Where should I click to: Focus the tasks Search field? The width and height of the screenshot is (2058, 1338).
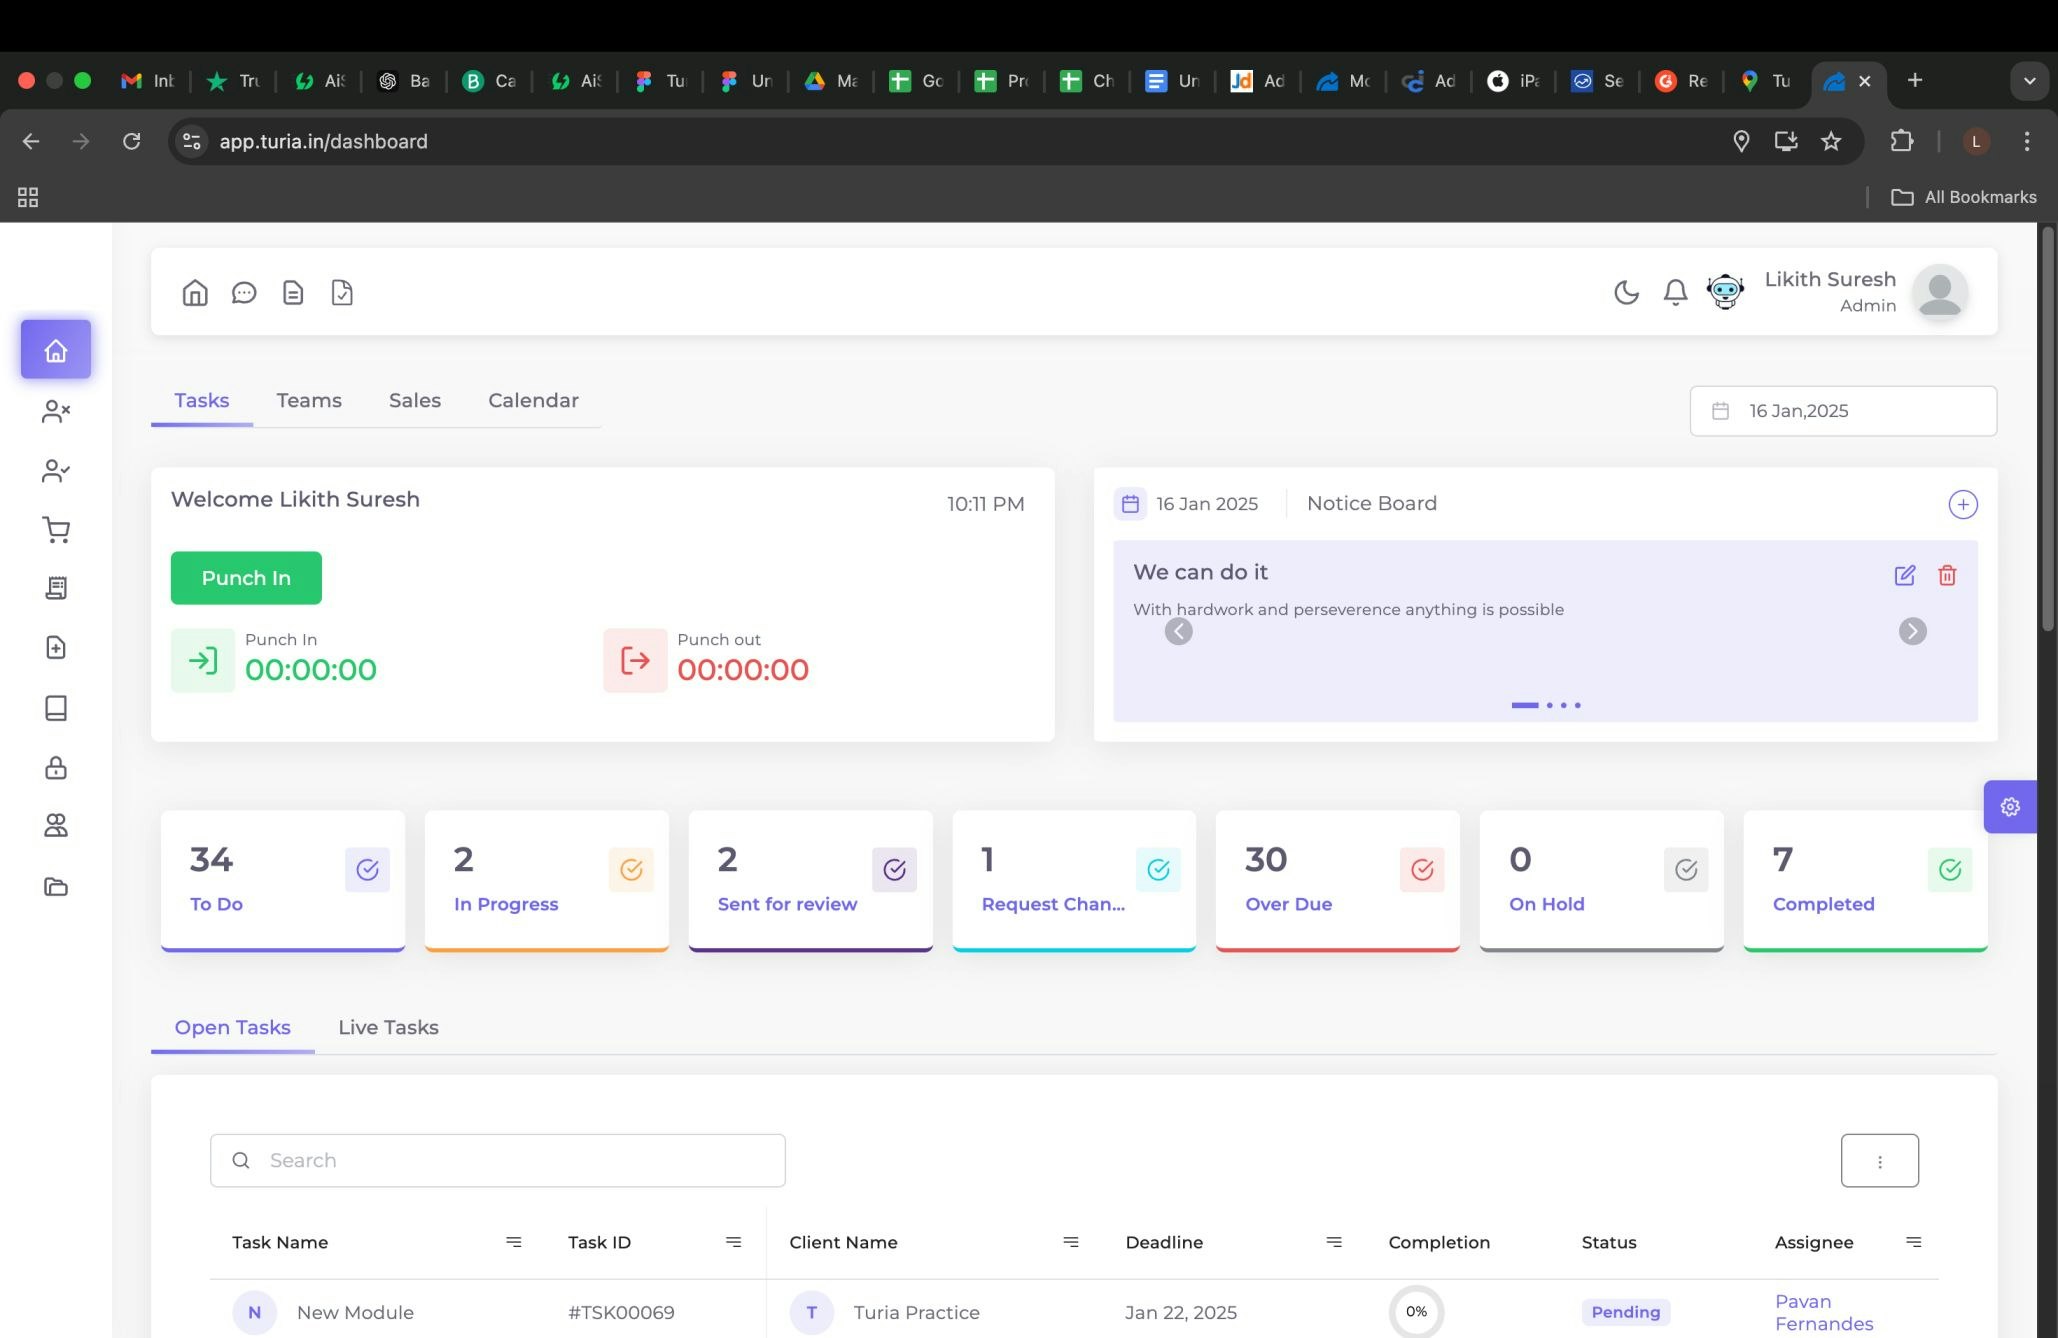point(498,1160)
